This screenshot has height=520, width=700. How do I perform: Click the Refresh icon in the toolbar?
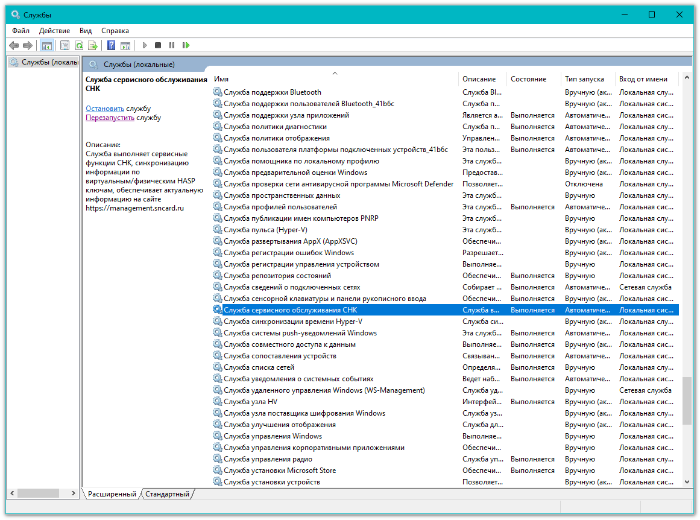79,45
